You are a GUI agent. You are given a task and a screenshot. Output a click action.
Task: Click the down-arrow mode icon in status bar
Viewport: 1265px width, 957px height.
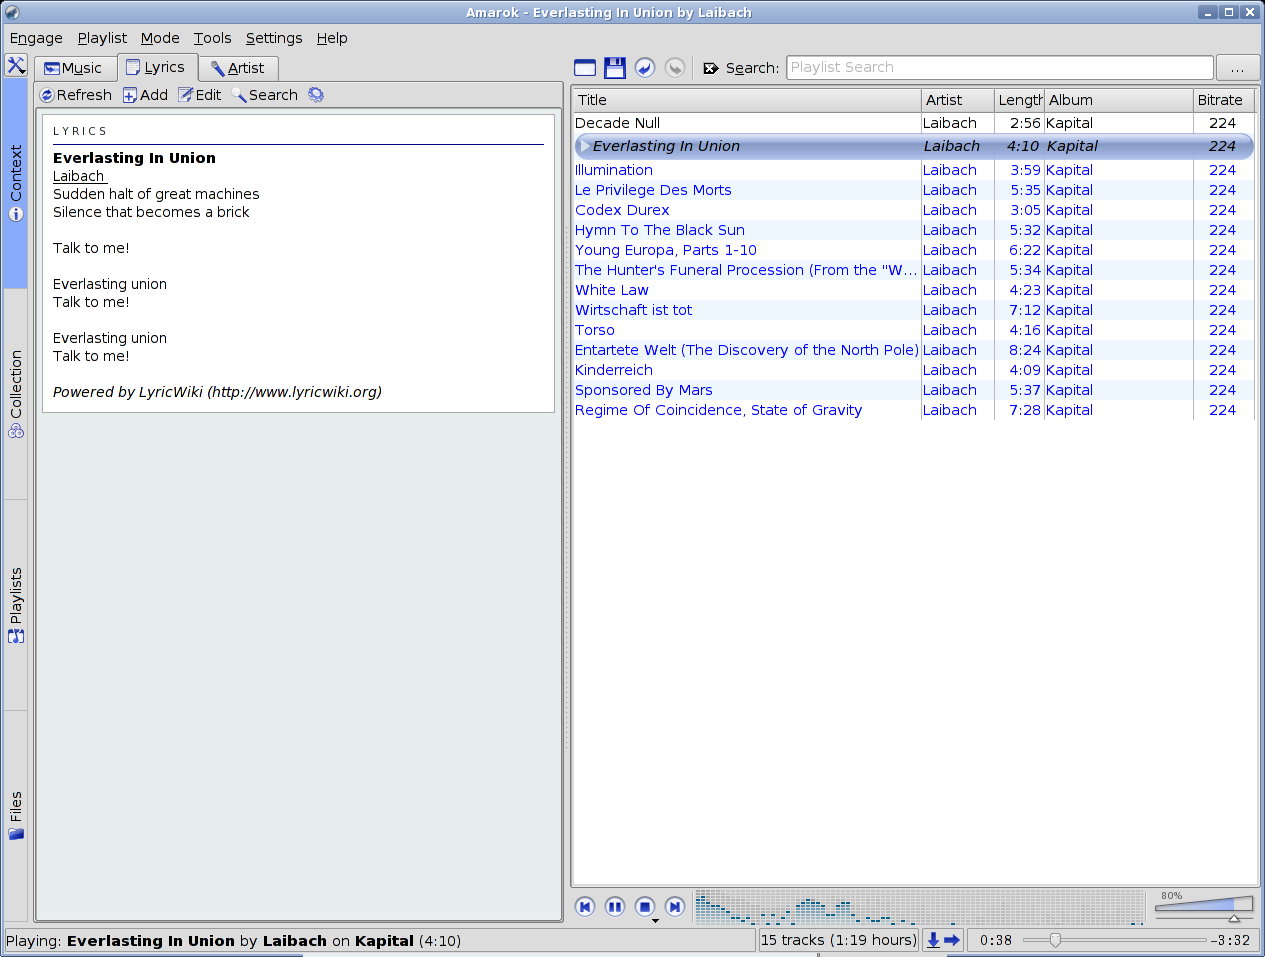[933, 940]
